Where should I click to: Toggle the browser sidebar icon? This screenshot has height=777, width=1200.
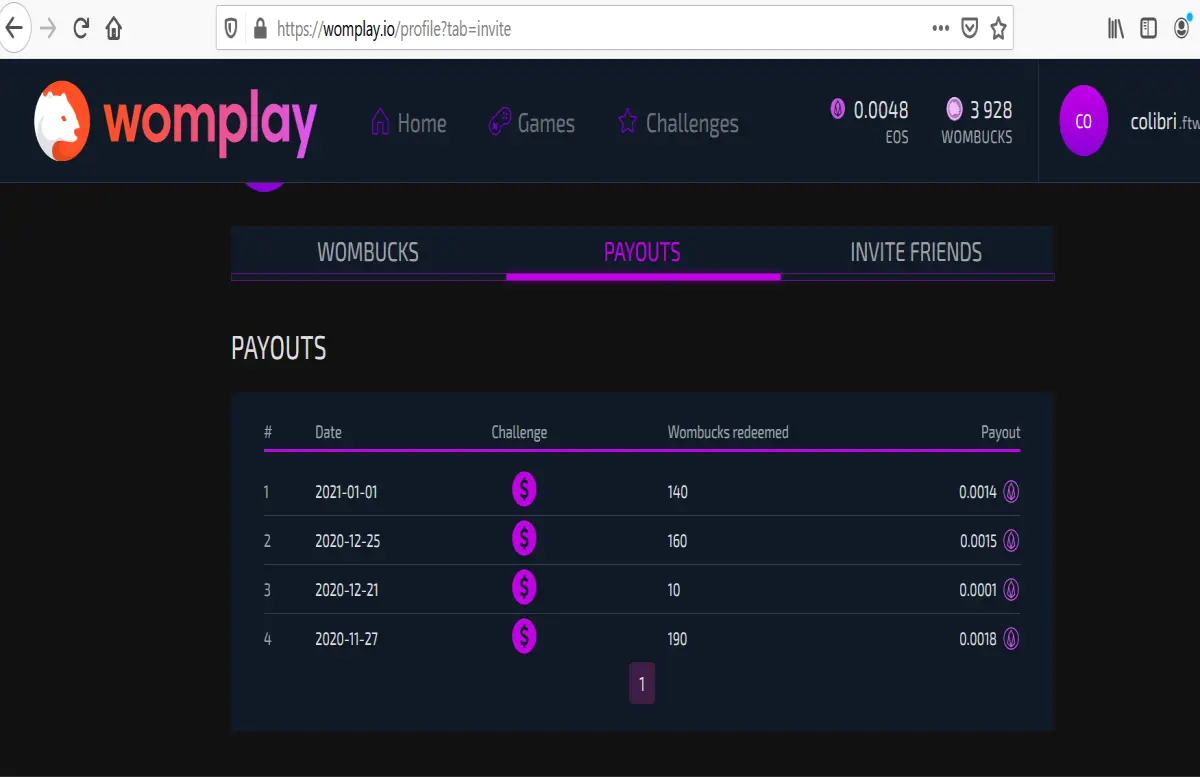[1149, 29]
